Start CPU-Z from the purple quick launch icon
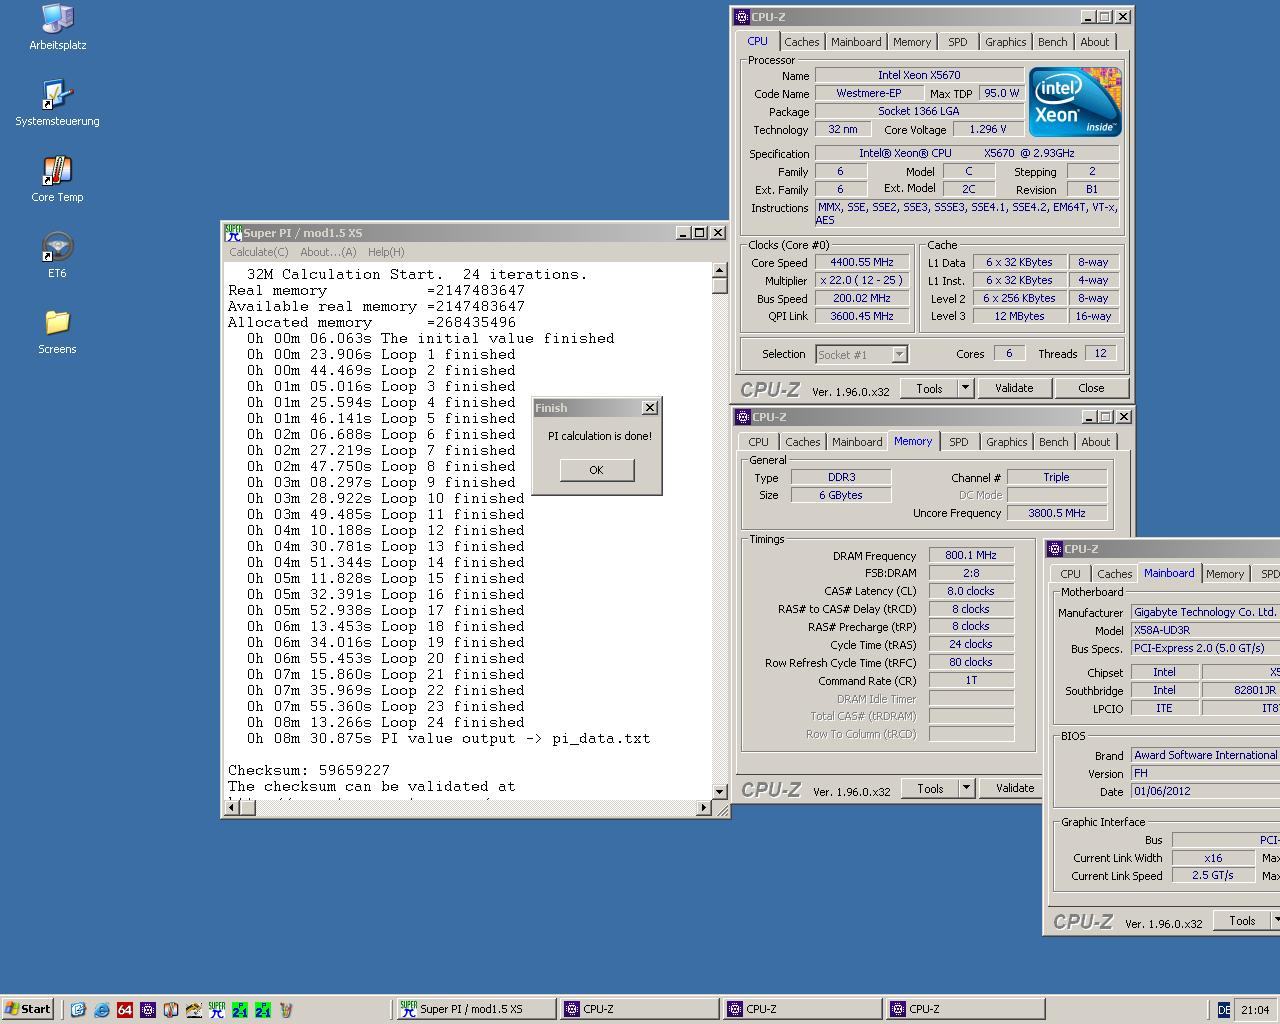This screenshot has width=1280, height=1024. coord(147,1010)
